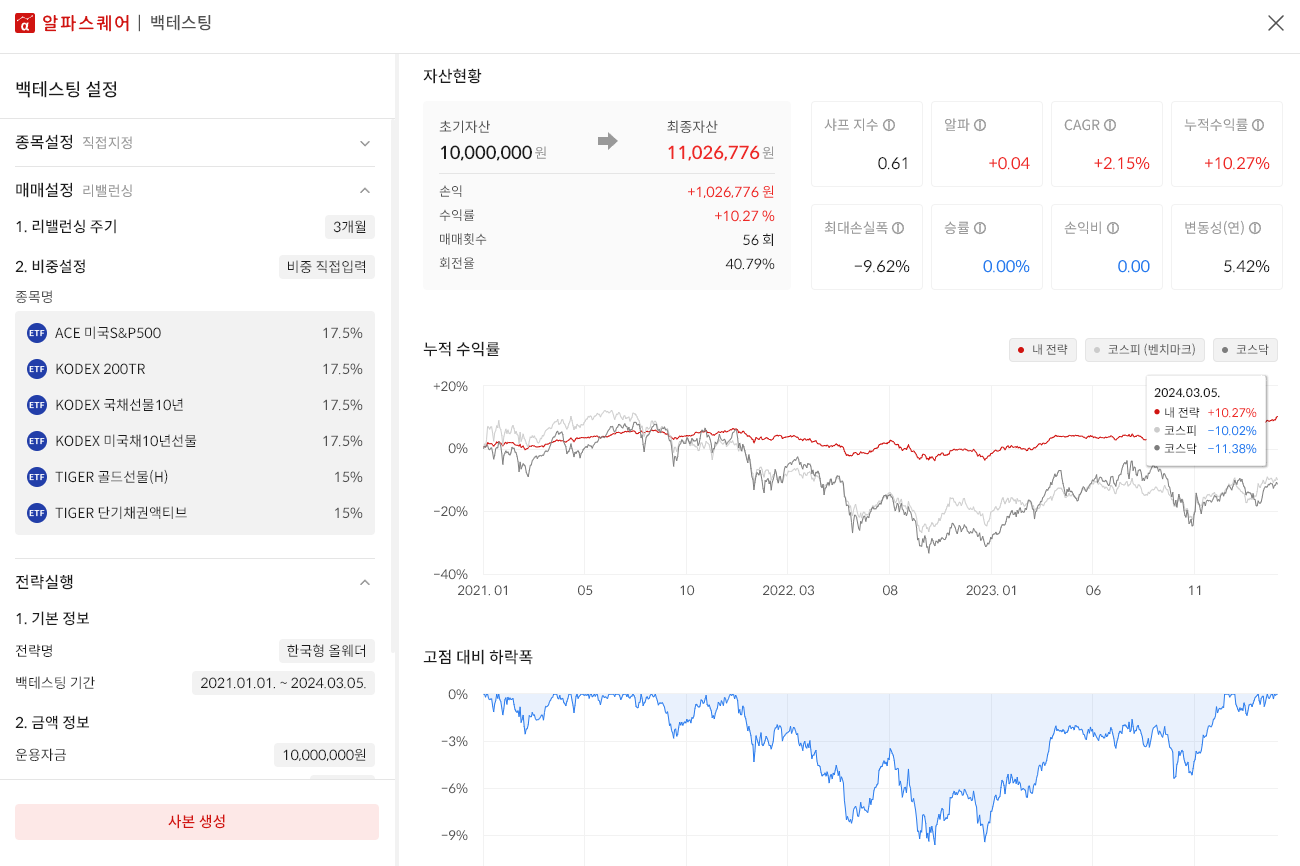Expand the 종목설정 section
Image resolution: width=1300 pixels, height=866 pixels.
365,143
